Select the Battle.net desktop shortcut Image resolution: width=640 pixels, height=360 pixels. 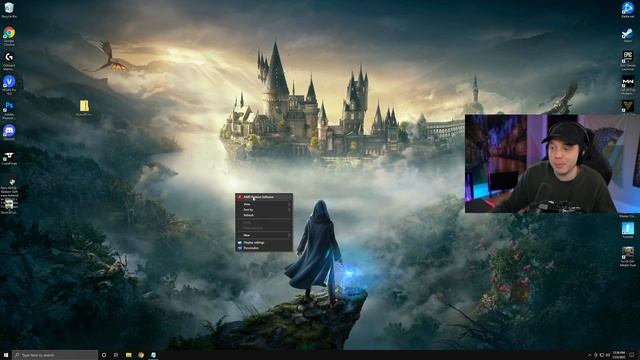[628, 10]
